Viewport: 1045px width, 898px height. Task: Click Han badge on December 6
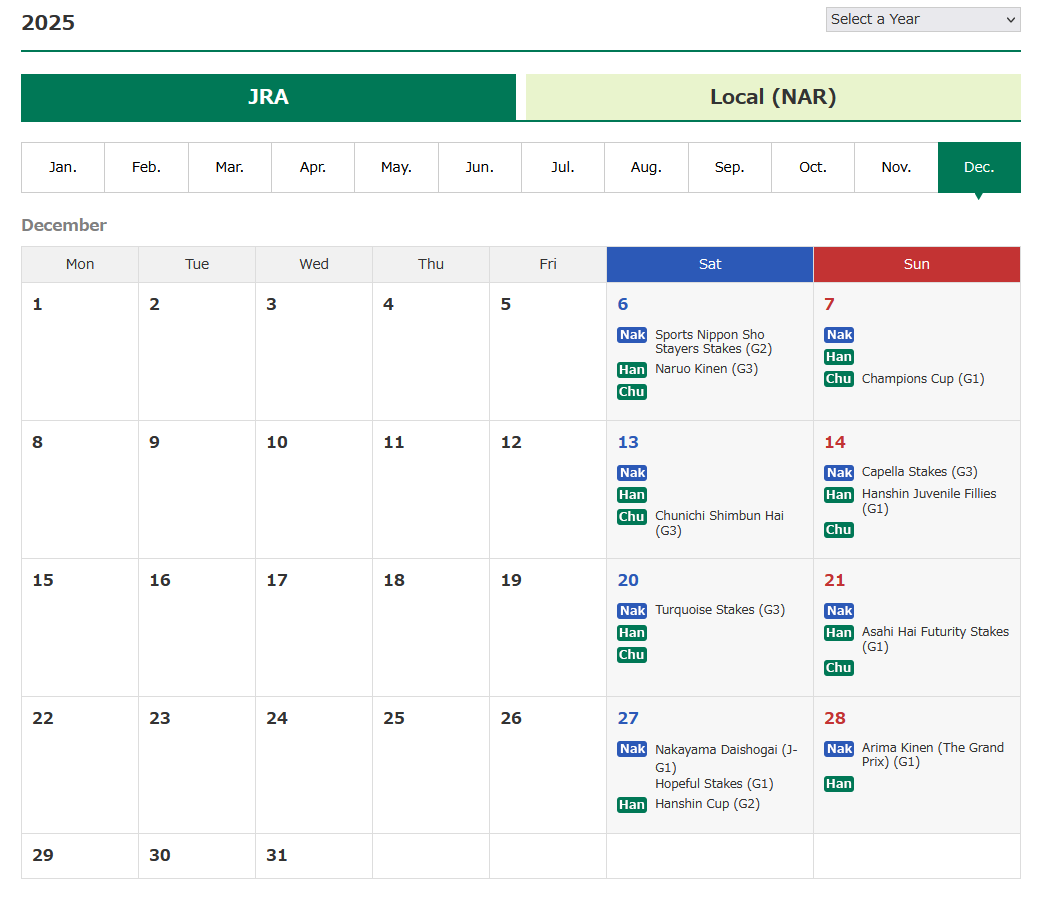632,370
